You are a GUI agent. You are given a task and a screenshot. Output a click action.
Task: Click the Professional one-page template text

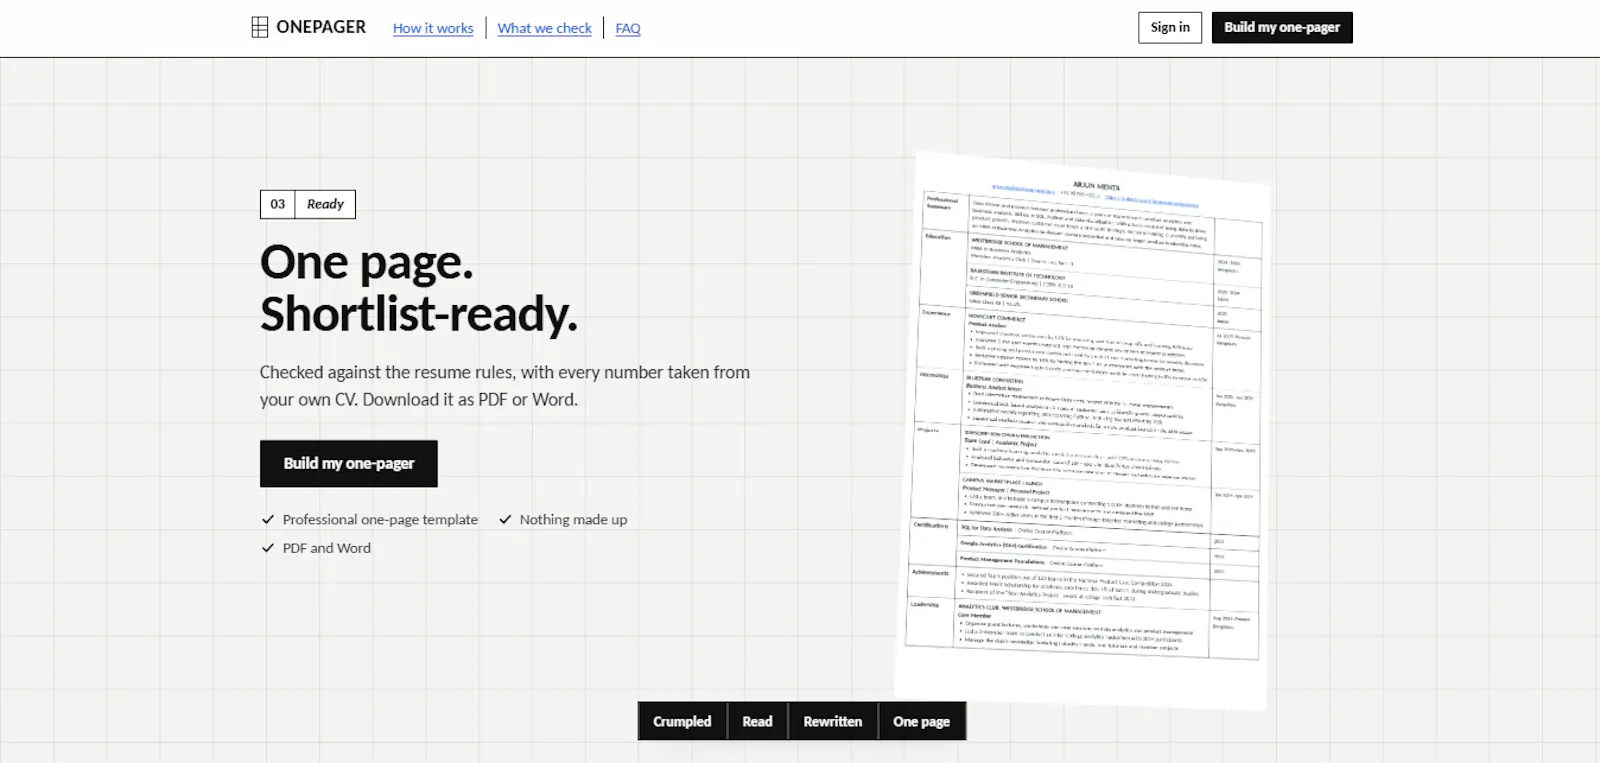coord(380,519)
